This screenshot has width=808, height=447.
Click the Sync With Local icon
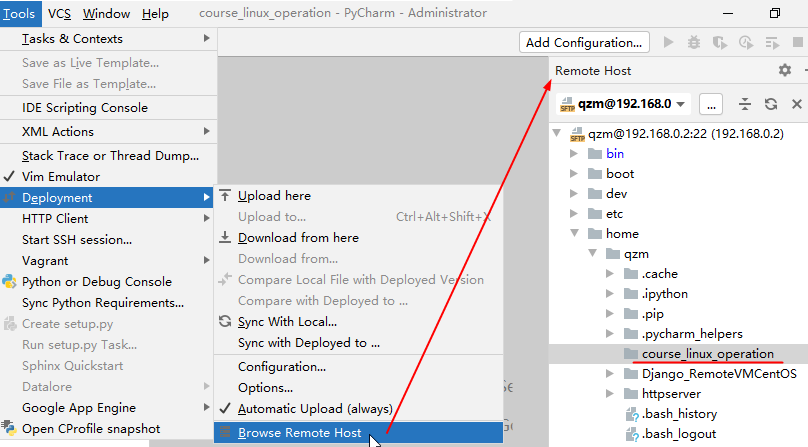click(225, 321)
